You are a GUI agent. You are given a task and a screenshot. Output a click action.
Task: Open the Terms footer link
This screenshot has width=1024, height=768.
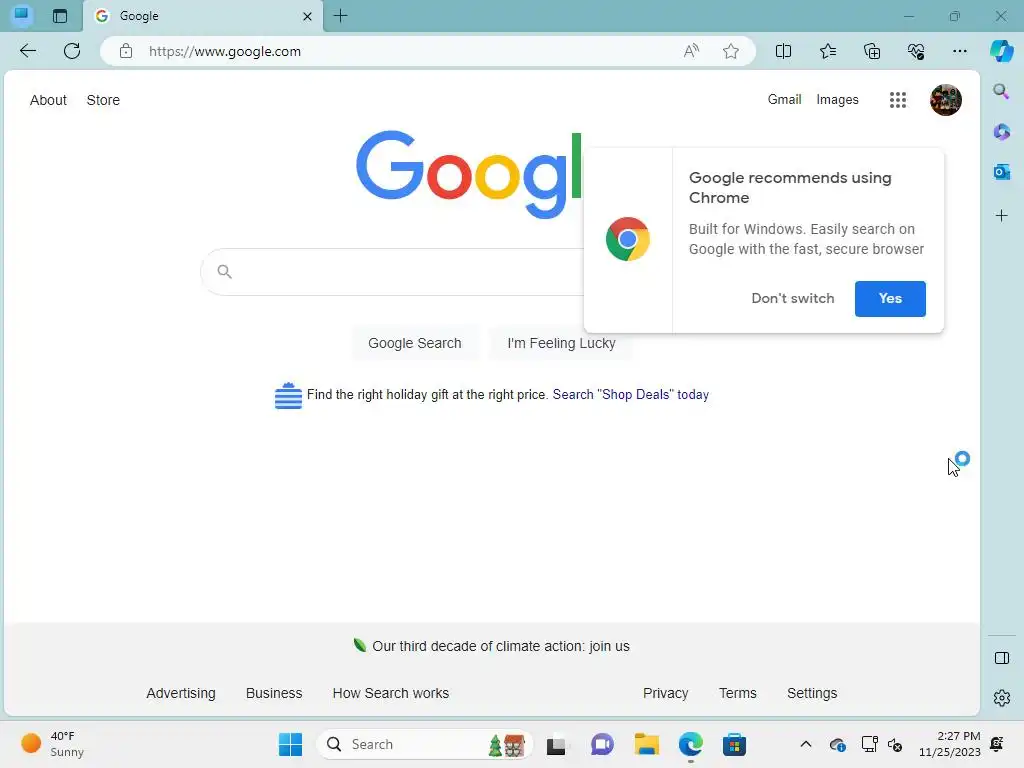[738, 693]
